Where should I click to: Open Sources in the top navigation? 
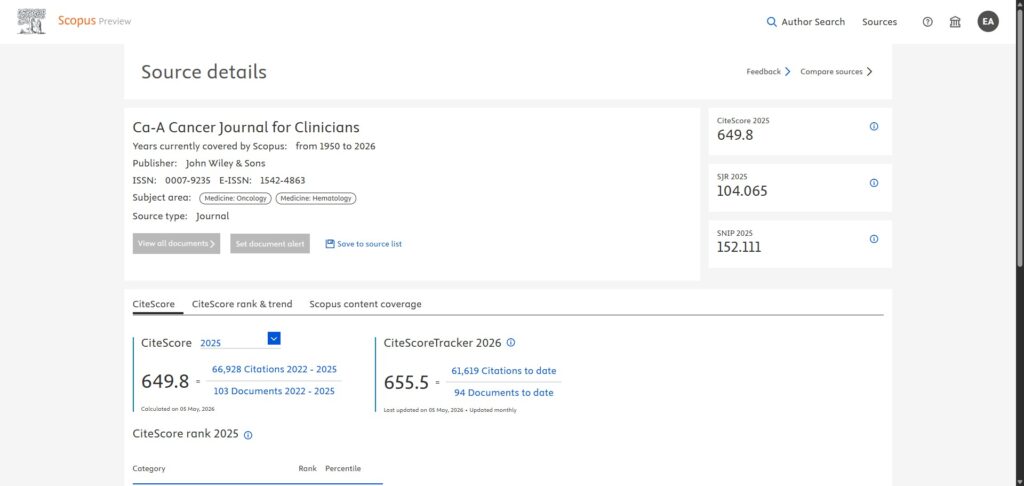[x=879, y=22]
